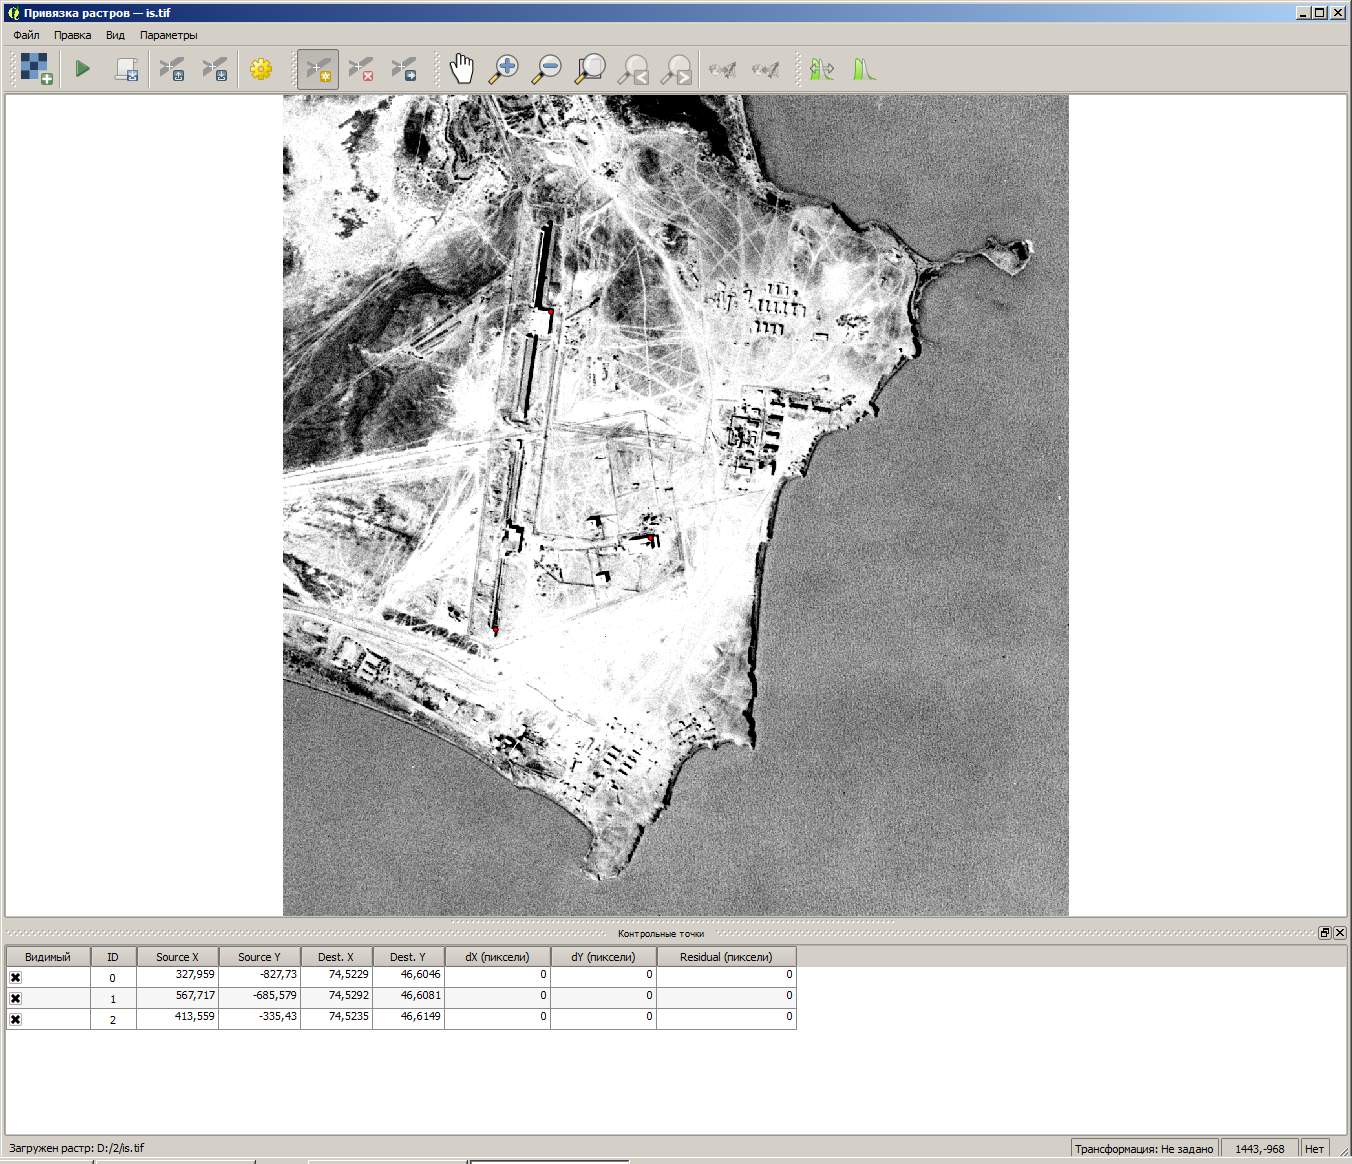The width and height of the screenshot is (1352, 1164).
Task: Click the Generate GDAL Script icon
Action: tap(126, 69)
